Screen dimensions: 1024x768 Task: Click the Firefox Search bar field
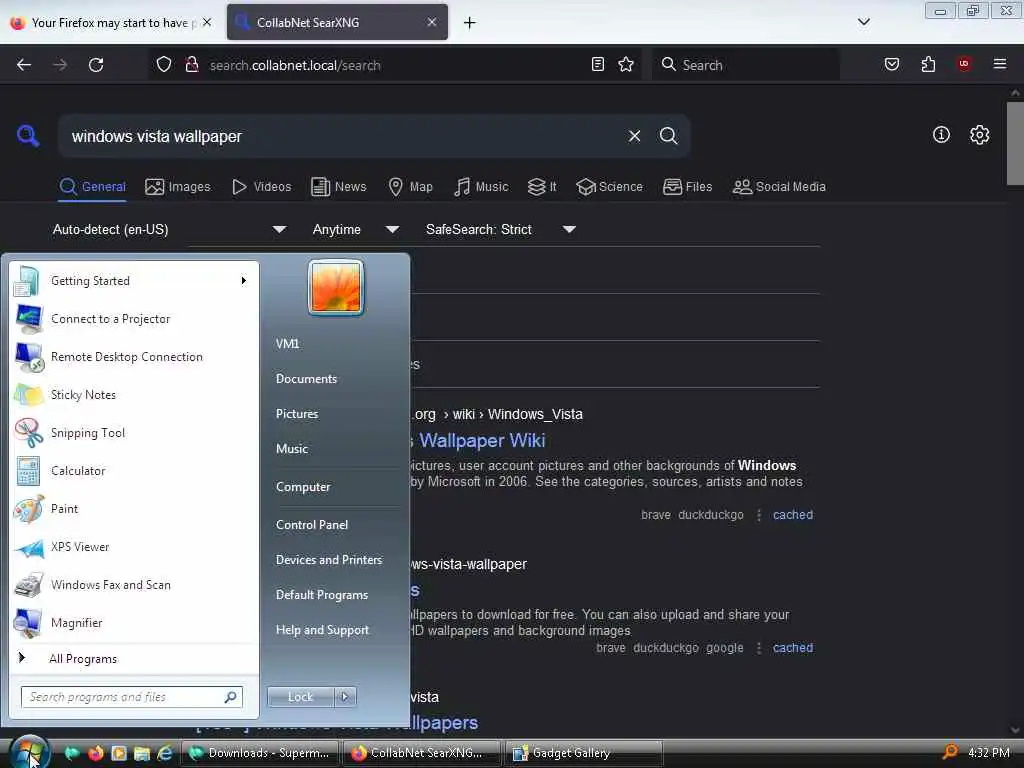[745, 65]
